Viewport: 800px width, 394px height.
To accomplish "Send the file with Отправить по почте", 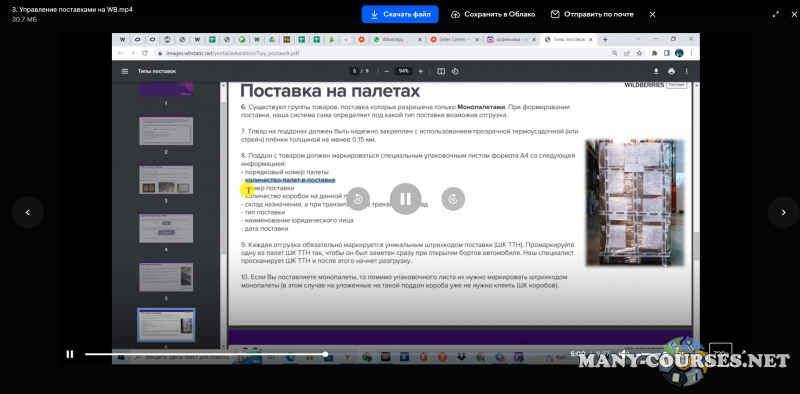I will (x=592, y=14).
